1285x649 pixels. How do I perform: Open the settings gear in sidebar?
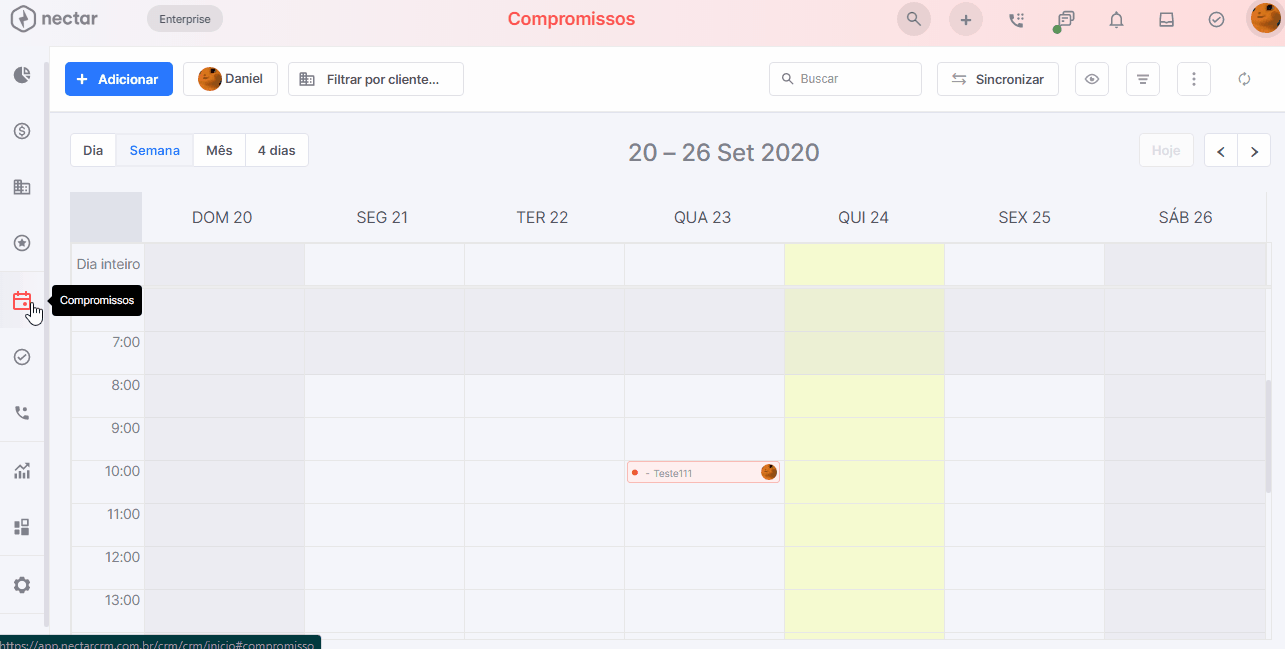click(22, 585)
